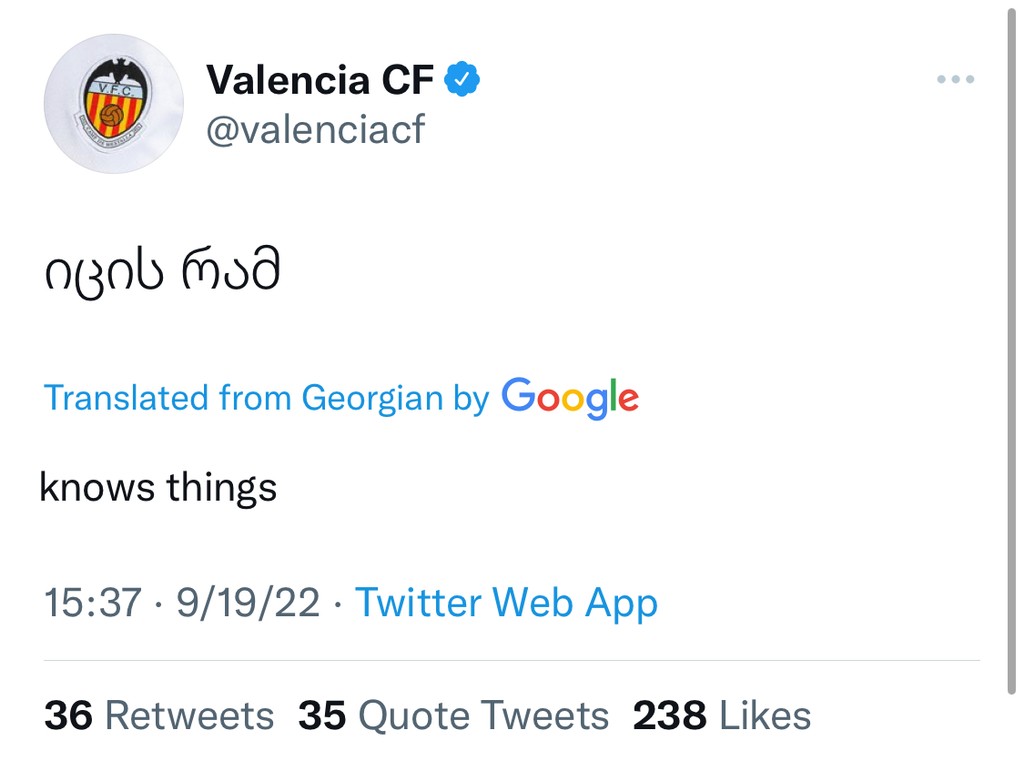
Task: Show the 35 Quote Tweets
Action: (x=453, y=716)
